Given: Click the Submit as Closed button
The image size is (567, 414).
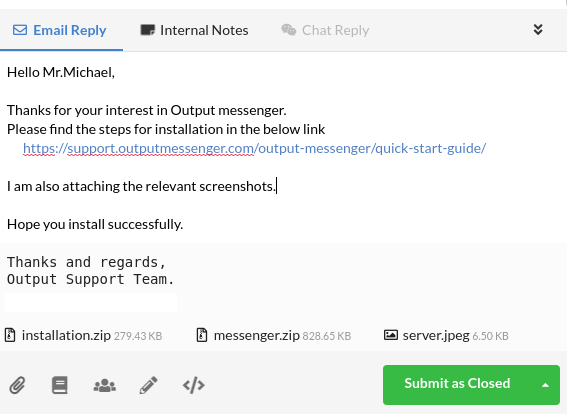Looking at the screenshot, I should (457, 385).
